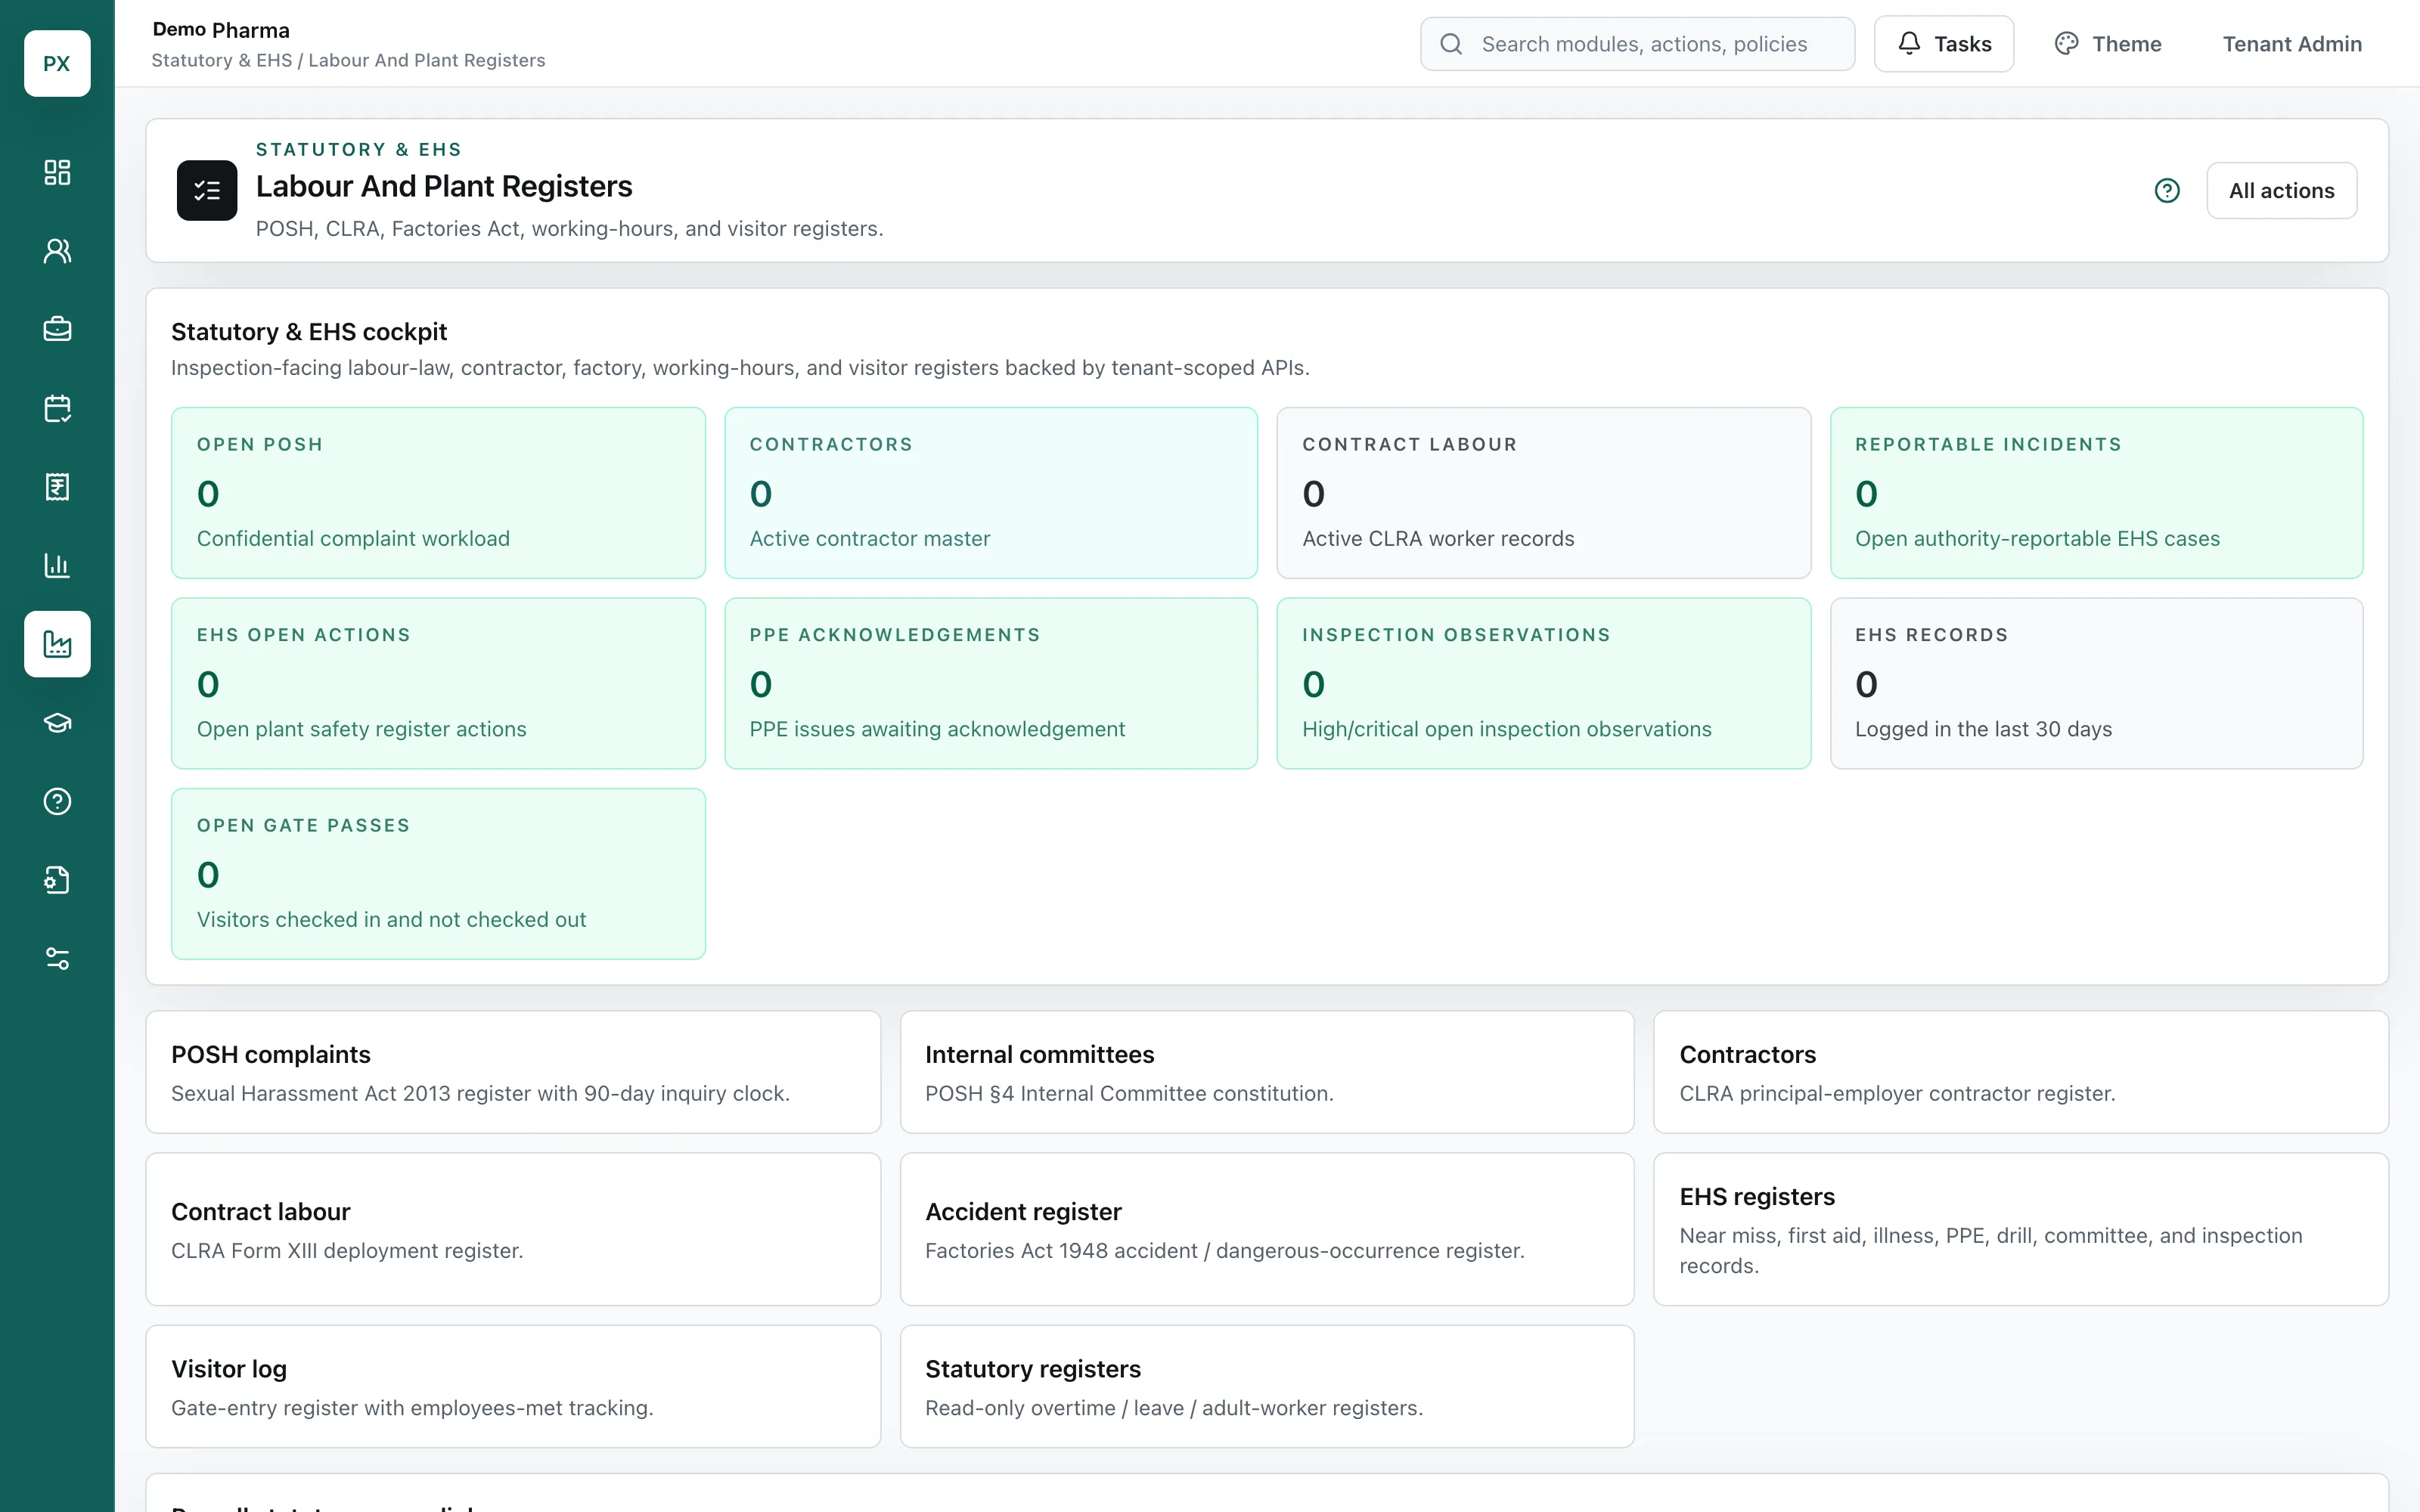Open the Accident register card
The image size is (2420, 1512).
coord(1267,1229)
